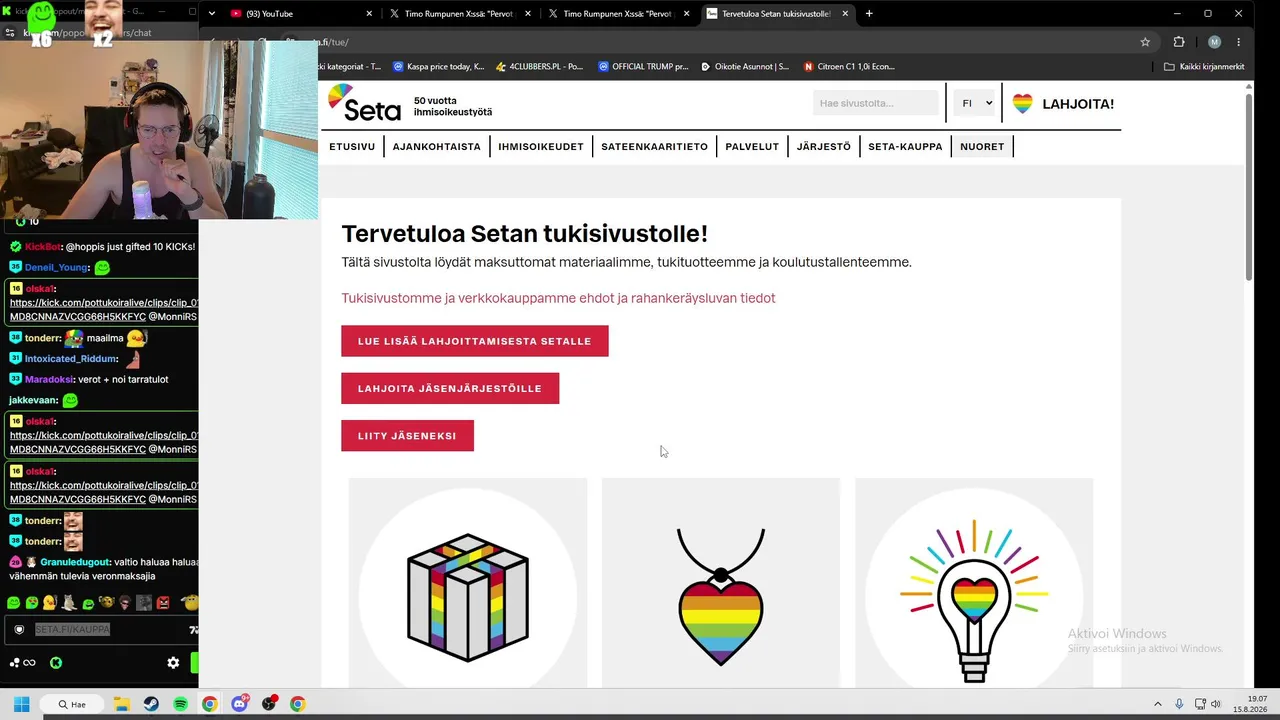Image resolution: width=1280 pixels, height=720 pixels.
Task: Open the Citroen C1 bookmark
Action: (850, 67)
